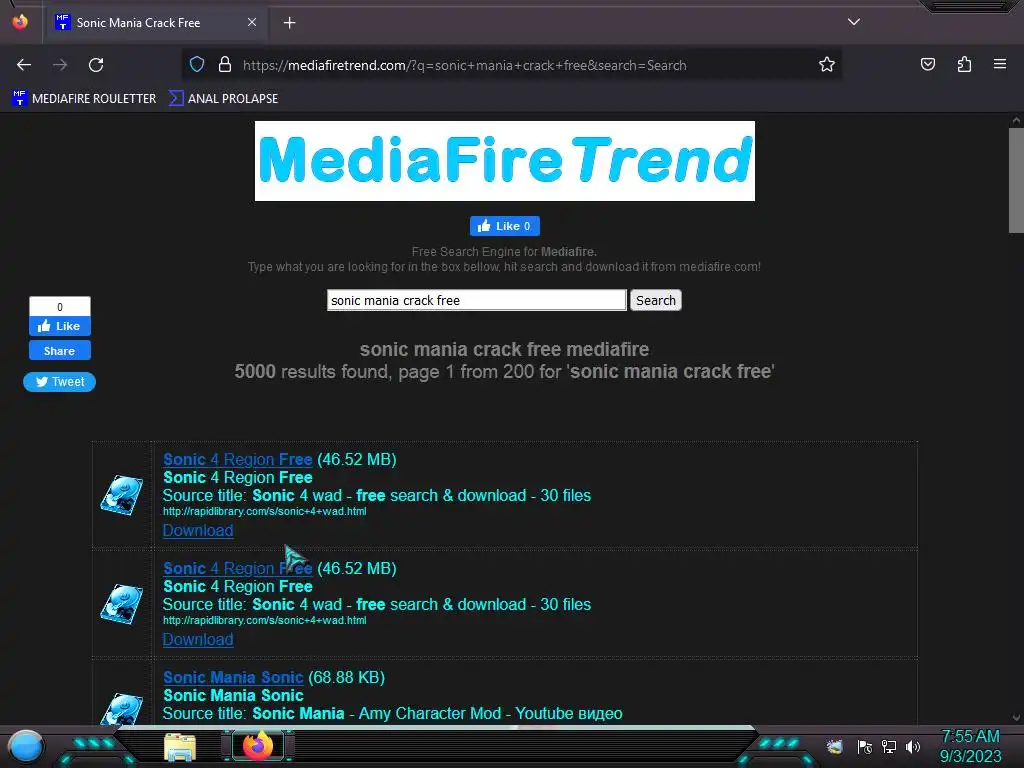Click the scrollbar up arrow

tap(1016, 120)
